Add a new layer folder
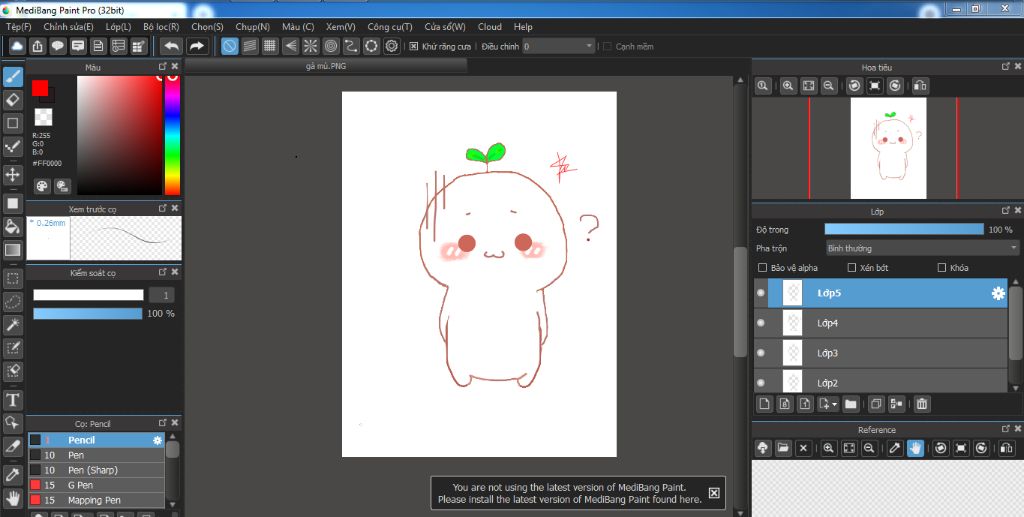The height and width of the screenshot is (517, 1024). [850, 404]
